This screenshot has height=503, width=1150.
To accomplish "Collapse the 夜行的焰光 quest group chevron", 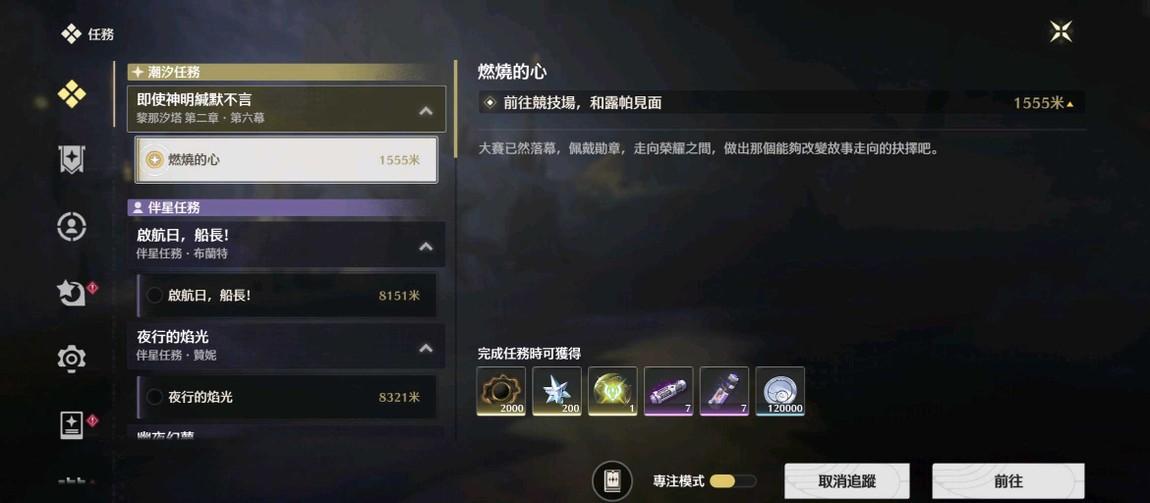I will pos(425,348).
